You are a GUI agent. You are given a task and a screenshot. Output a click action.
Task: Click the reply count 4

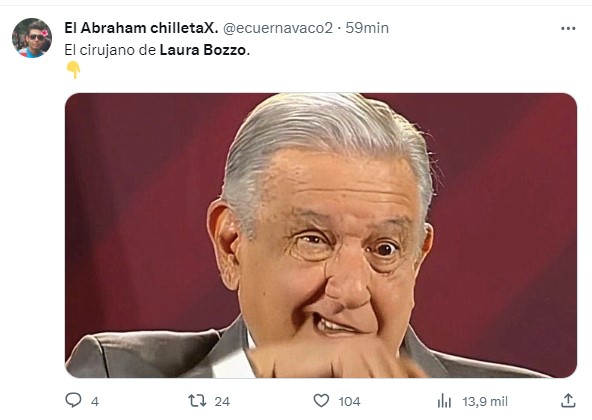95,401
